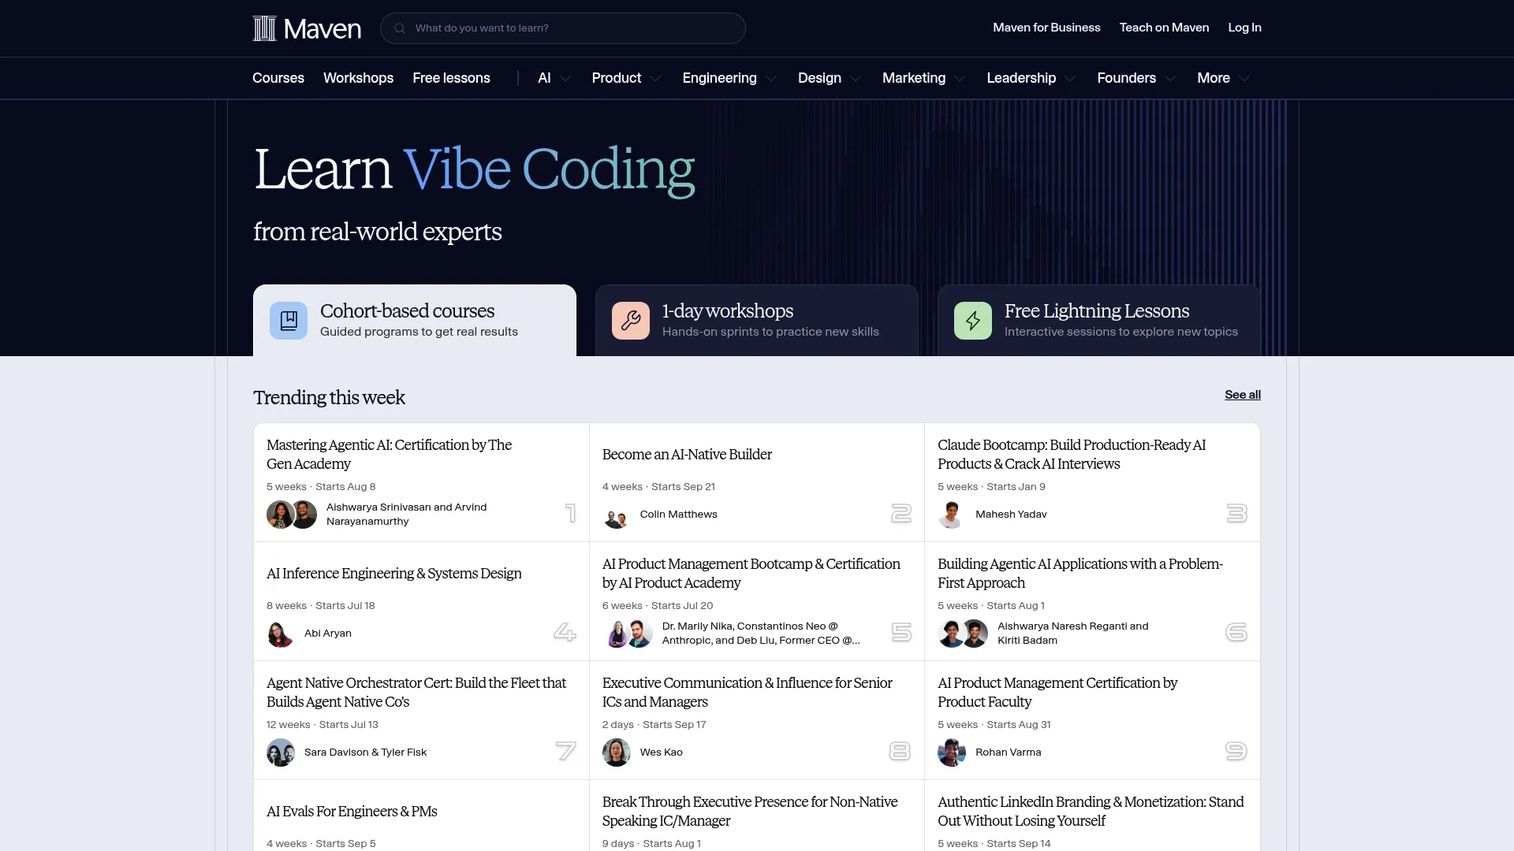Focus the 'What do you want to learn?' search field
Viewport: 1514px width, 851px height.
click(563, 28)
